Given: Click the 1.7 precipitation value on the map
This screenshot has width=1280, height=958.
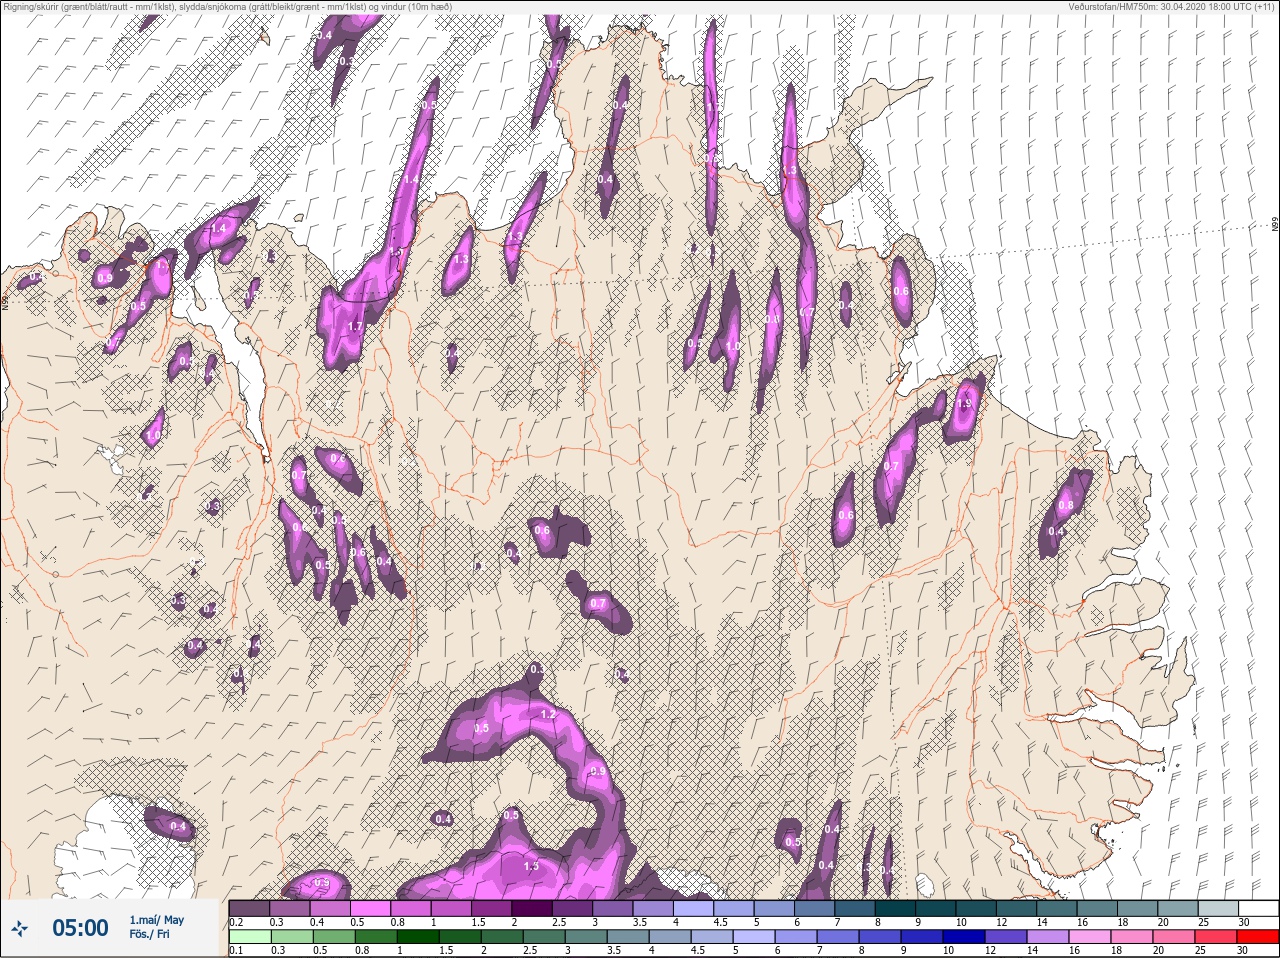Looking at the screenshot, I should (x=355, y=327).
